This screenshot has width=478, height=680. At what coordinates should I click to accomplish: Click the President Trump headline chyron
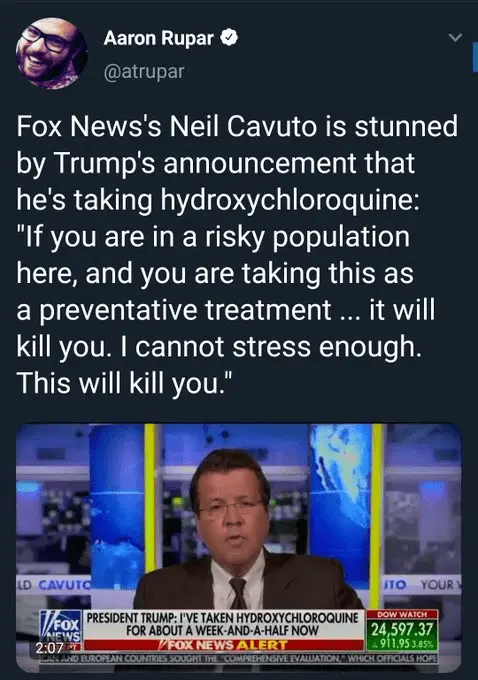pyautogui.click(x=223, y=624)
